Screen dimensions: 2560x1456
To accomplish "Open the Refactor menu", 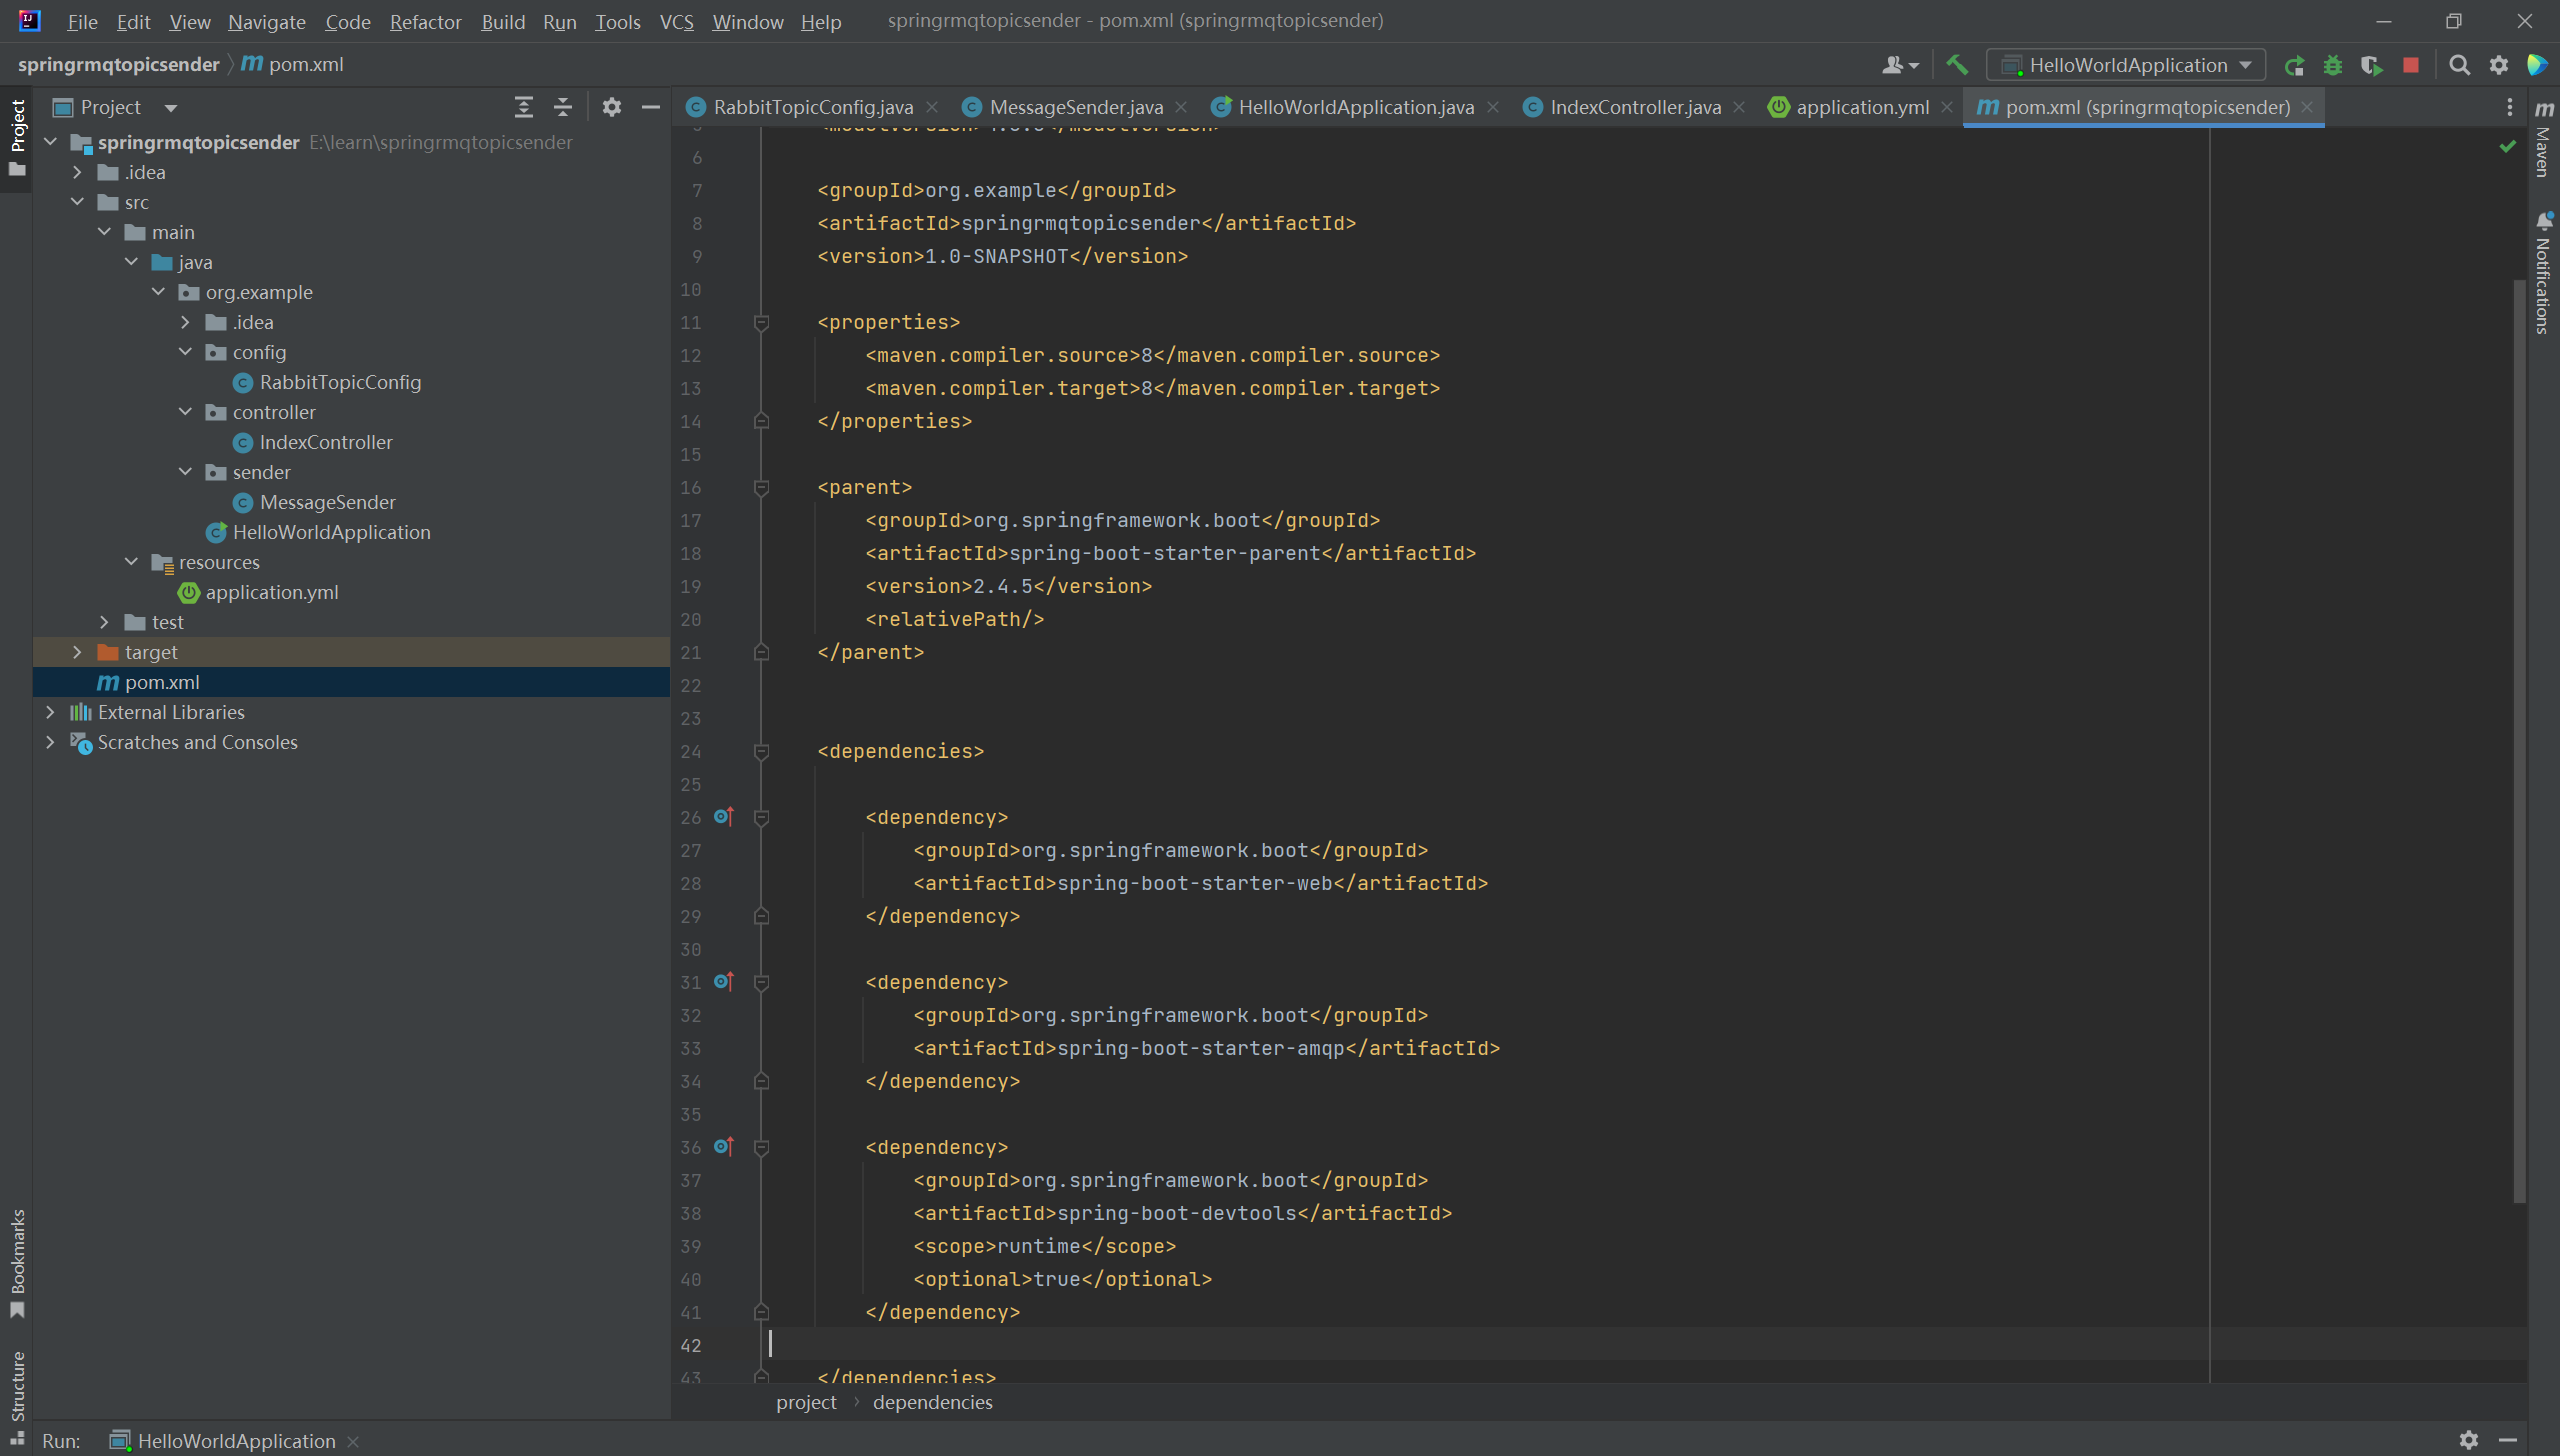I will [x=425, y=22].
